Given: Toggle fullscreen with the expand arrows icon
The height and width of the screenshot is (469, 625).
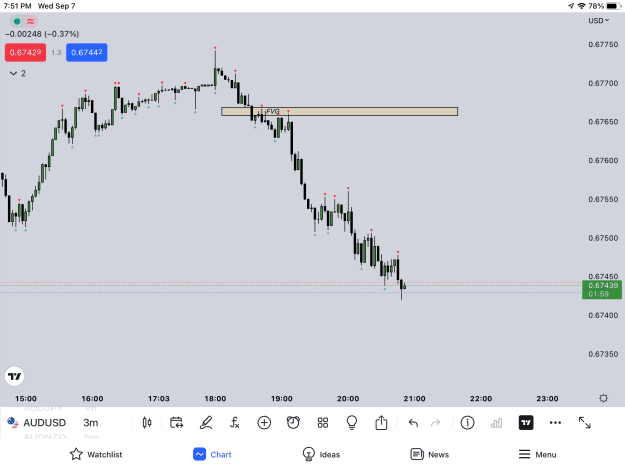Looking at the screenshot, I should point(584,422).
